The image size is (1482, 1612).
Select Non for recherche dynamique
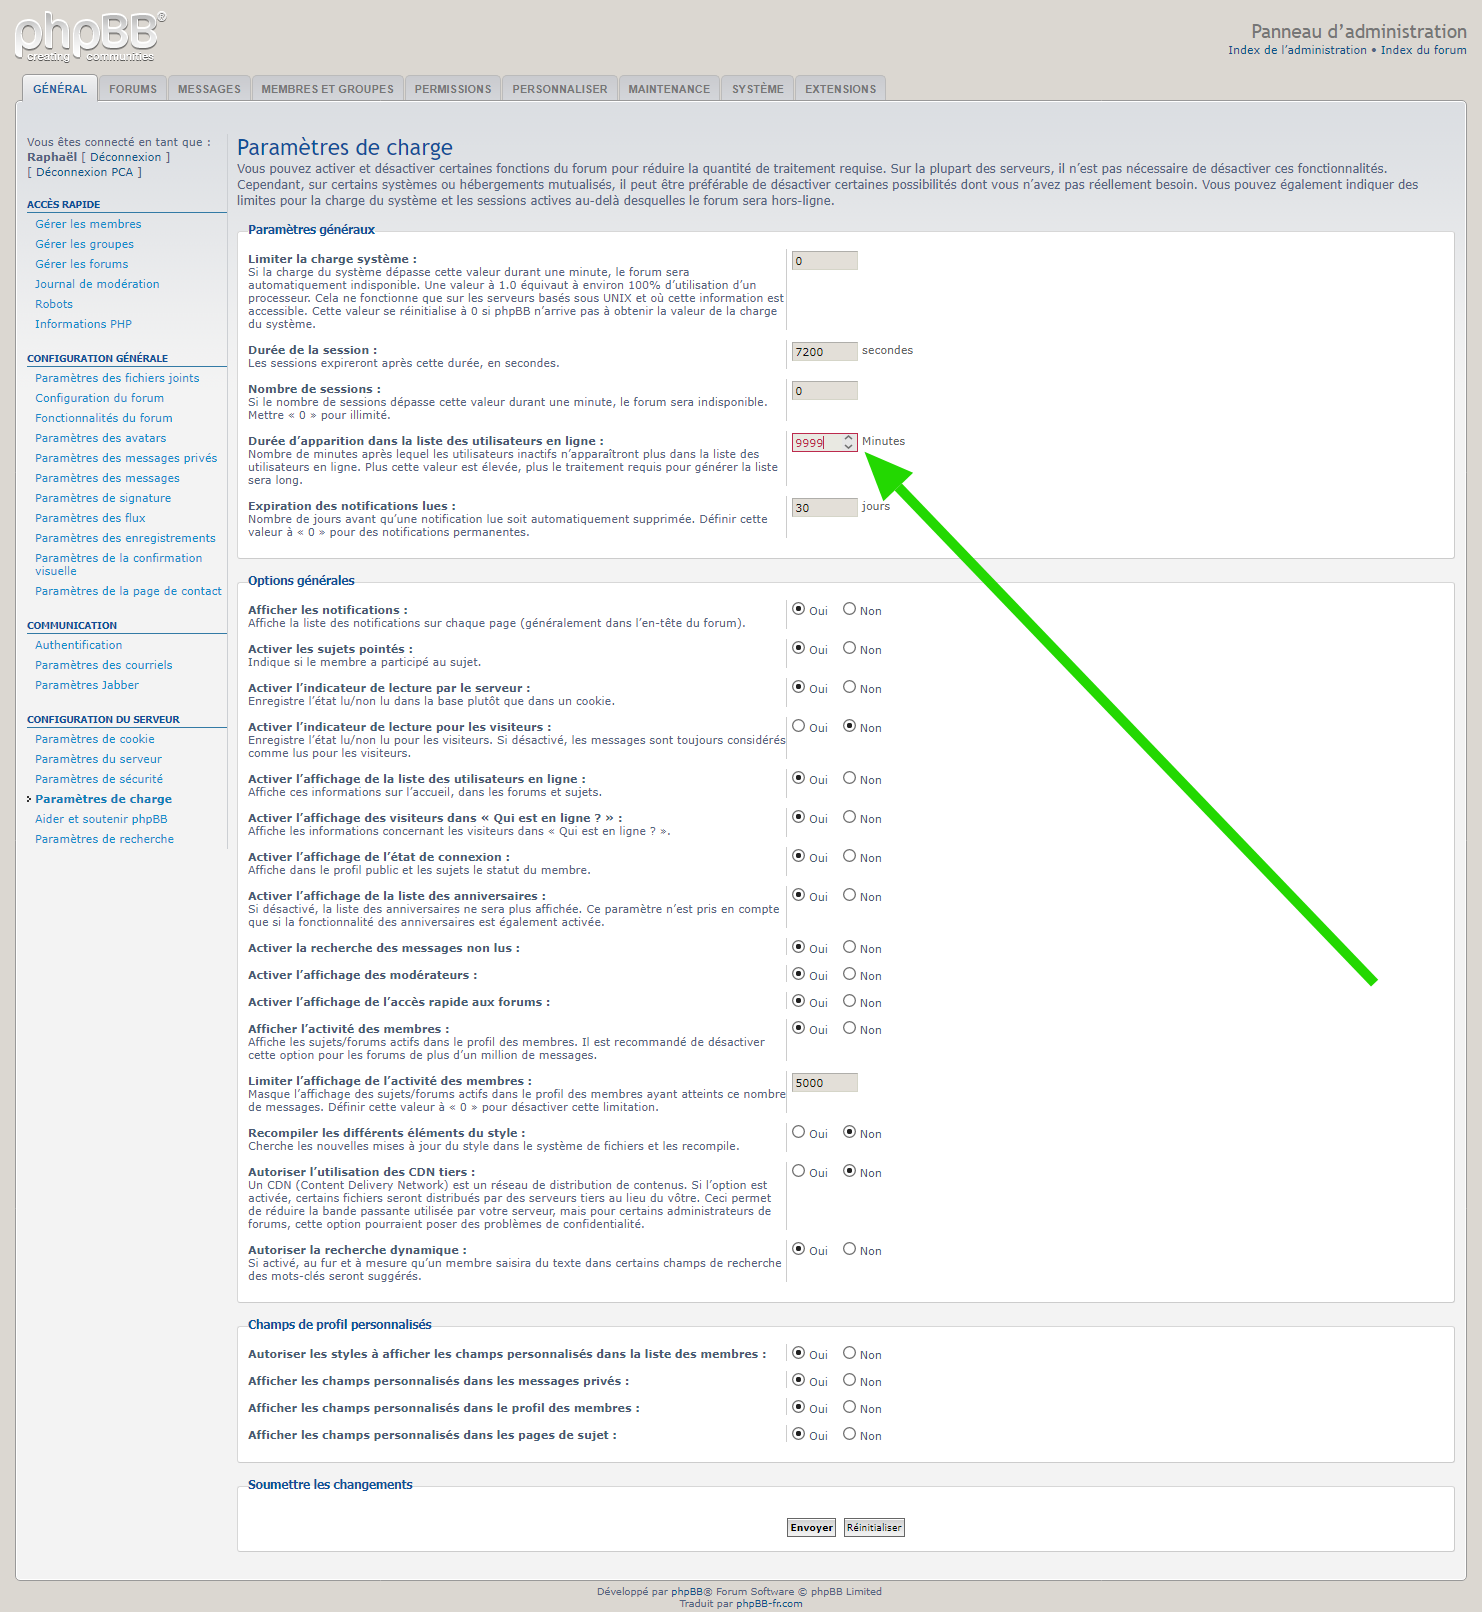[x=849, y=1249]
